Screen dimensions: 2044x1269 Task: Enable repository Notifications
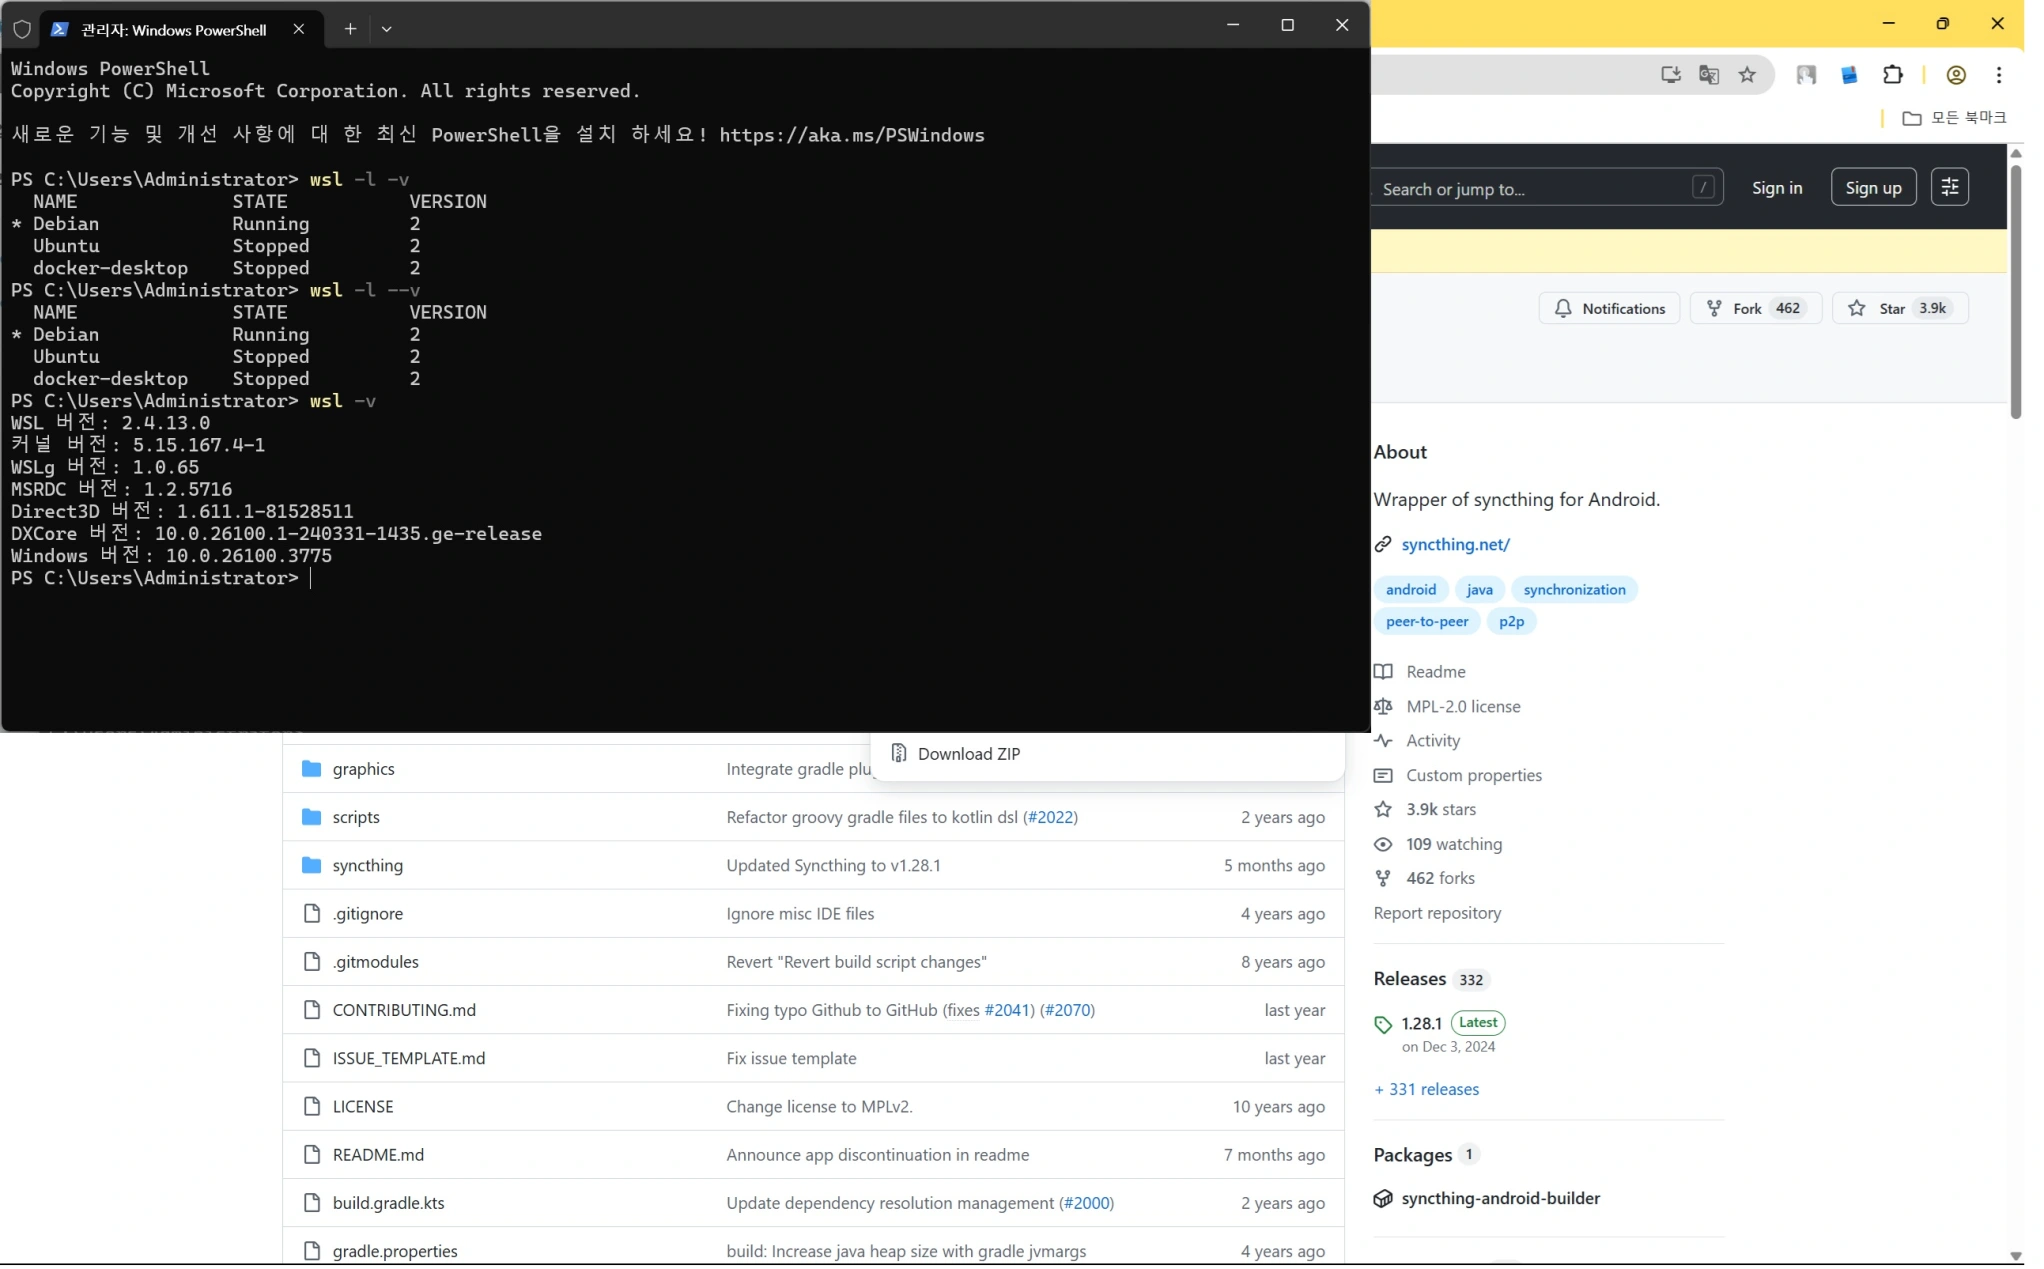coord(1609,308)
